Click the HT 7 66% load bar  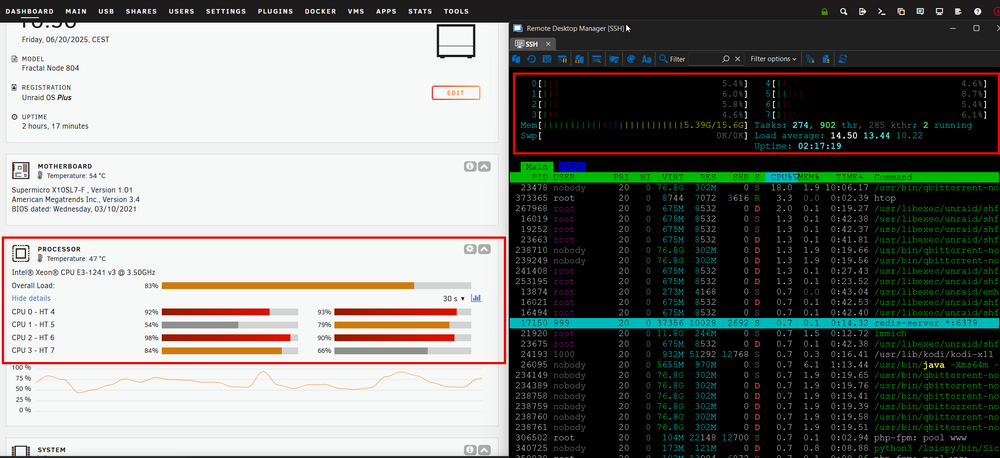point(402,351)
